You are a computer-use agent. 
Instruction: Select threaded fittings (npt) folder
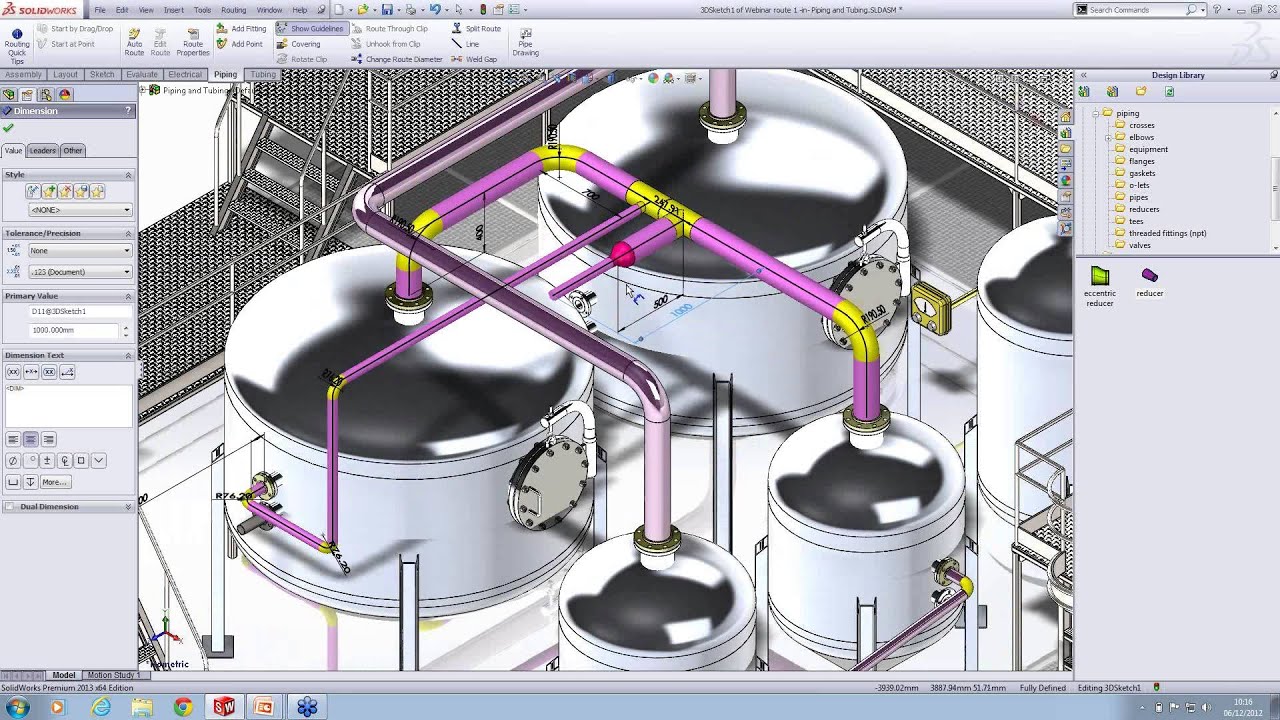1167,233
